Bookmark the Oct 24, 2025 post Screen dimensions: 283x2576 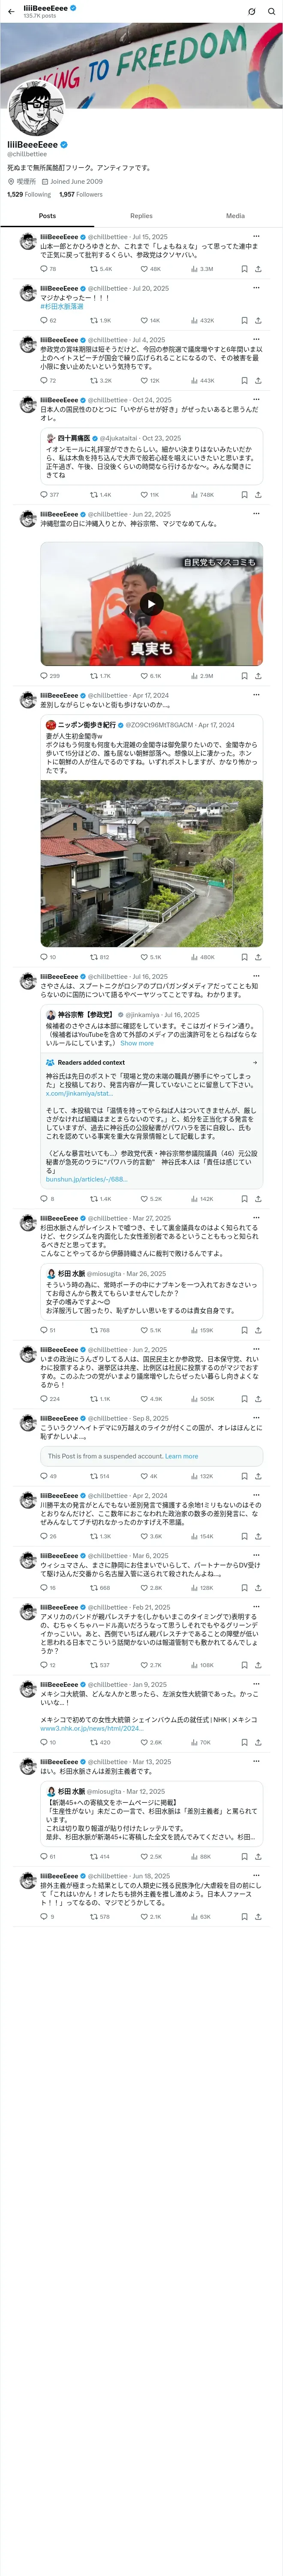(x=244, y=495)
